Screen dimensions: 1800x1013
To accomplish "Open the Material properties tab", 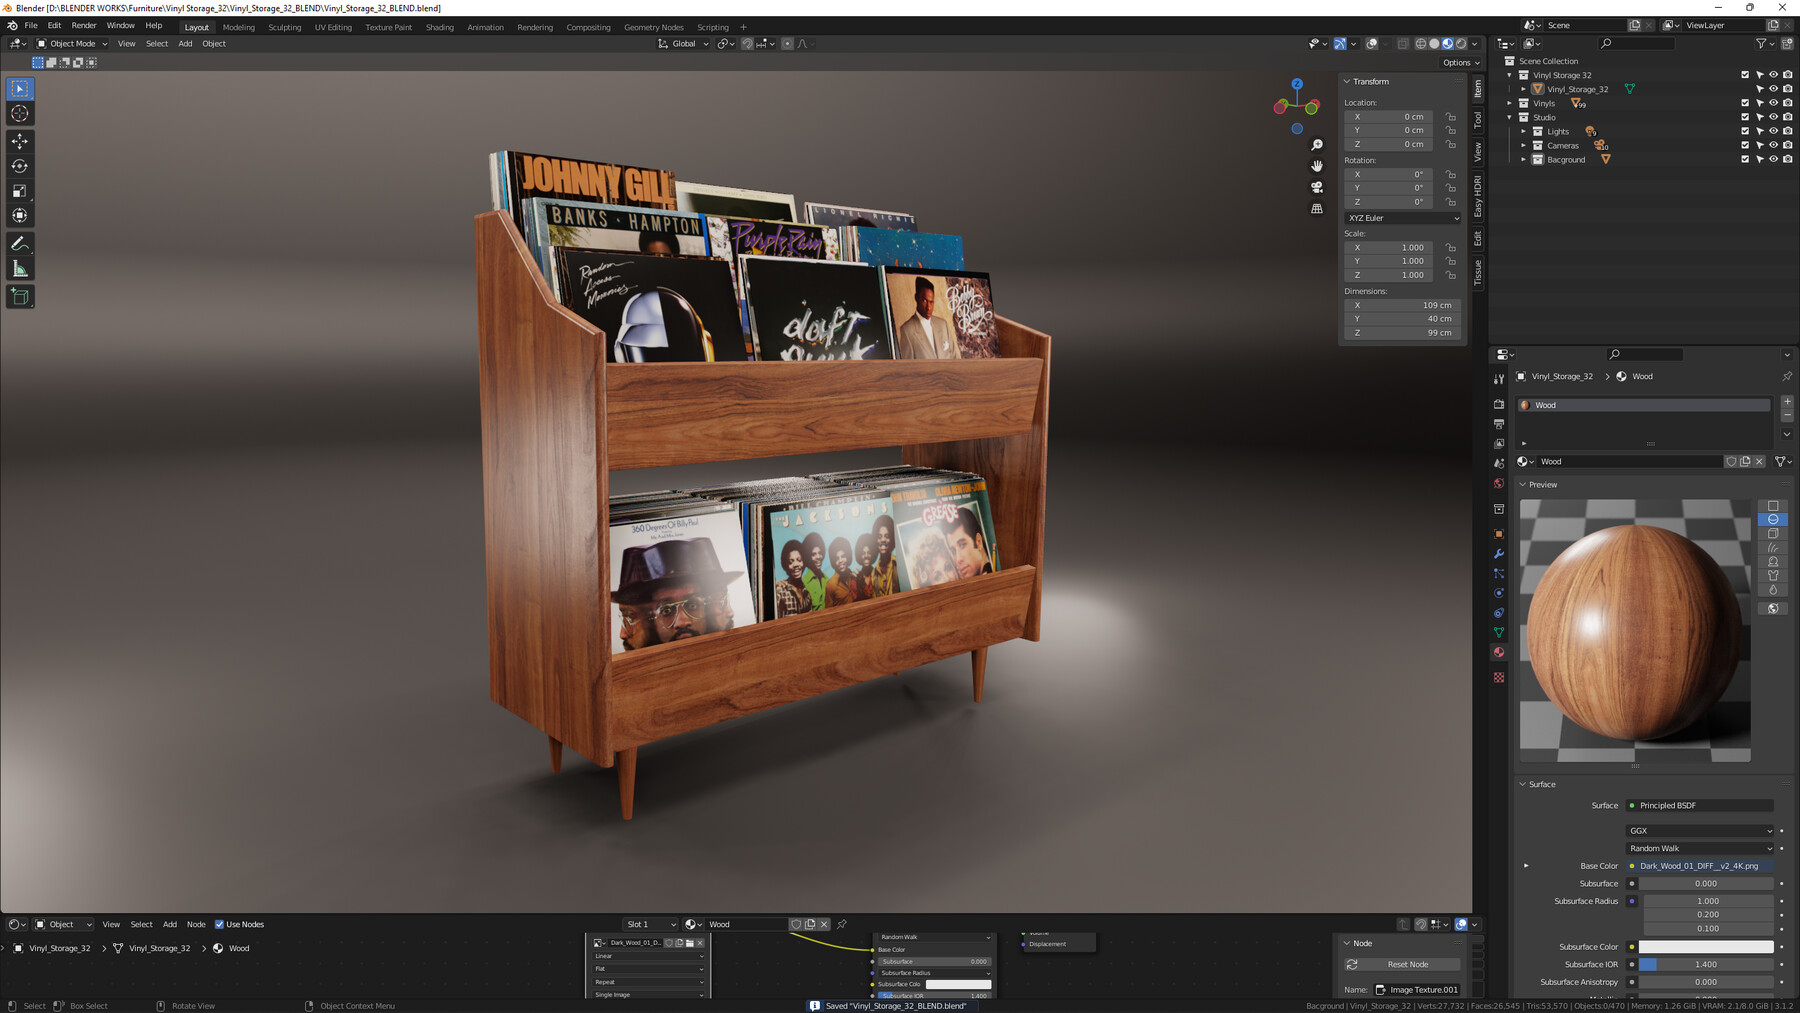I will click(1498, 652).
